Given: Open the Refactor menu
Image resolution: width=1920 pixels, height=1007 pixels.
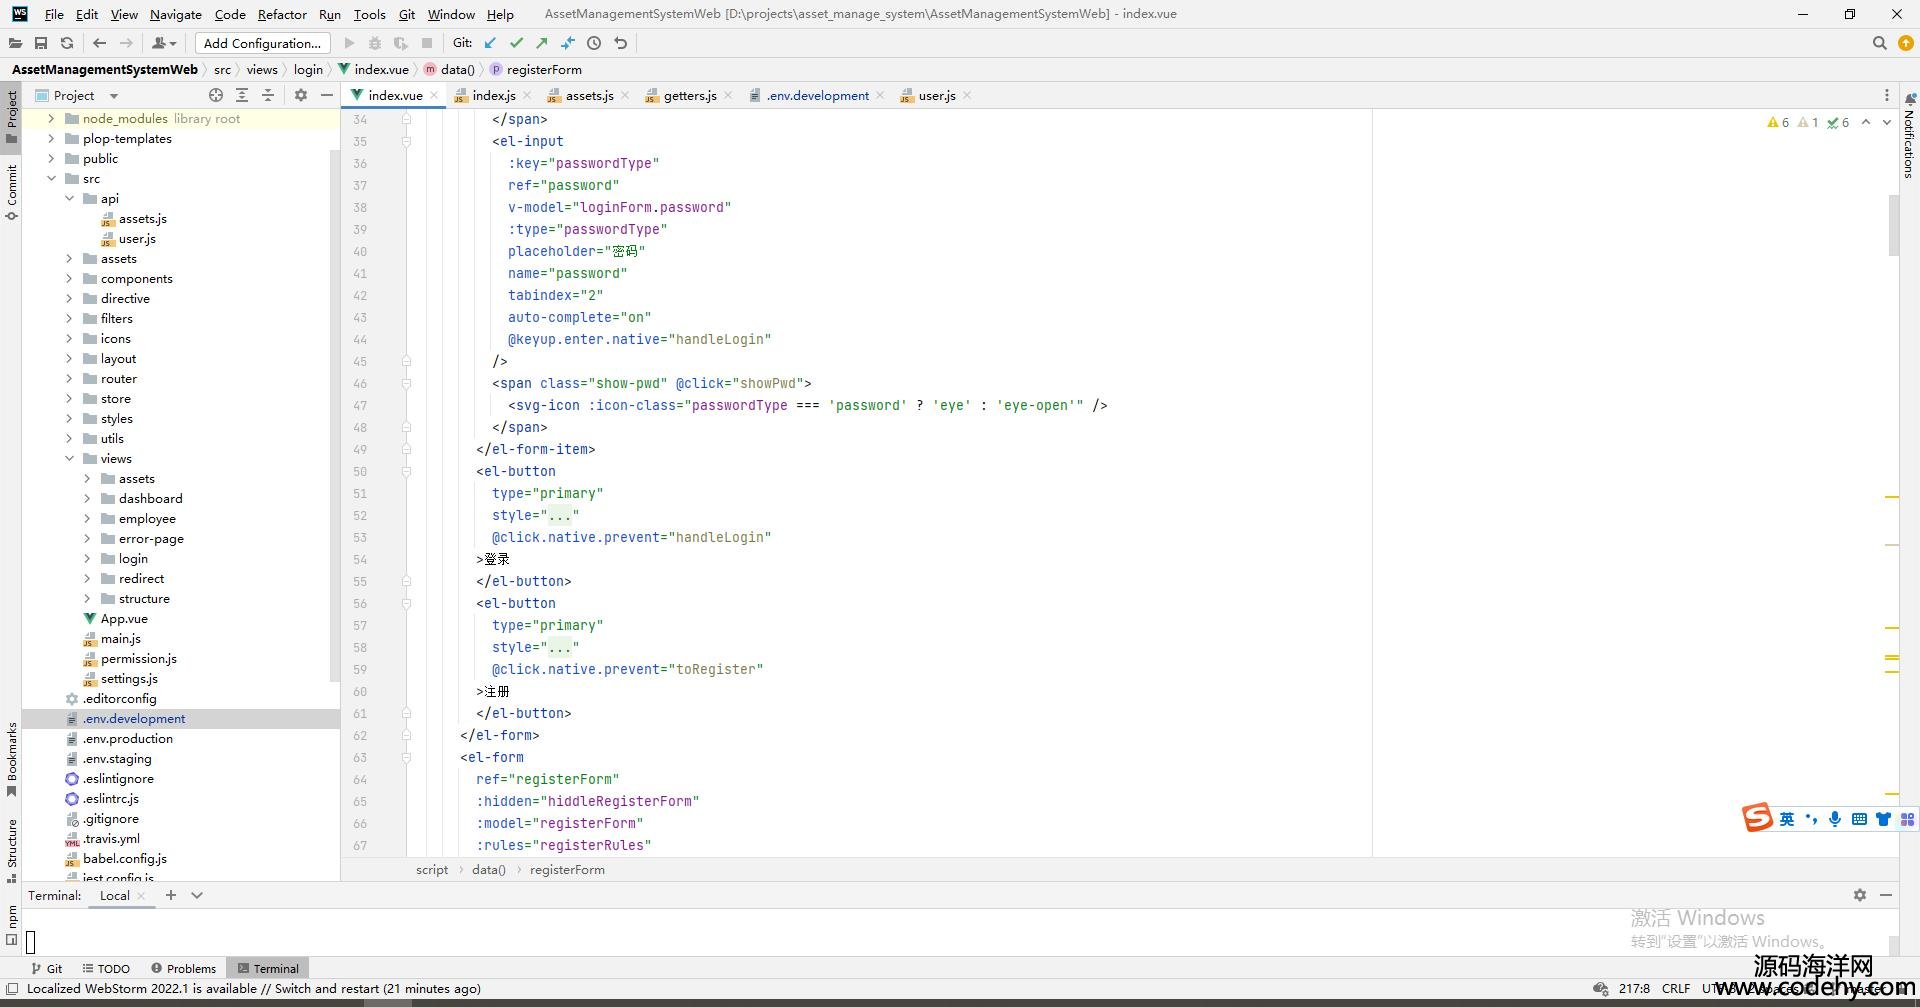Looking at the screenshot, I should click(281, 14).
